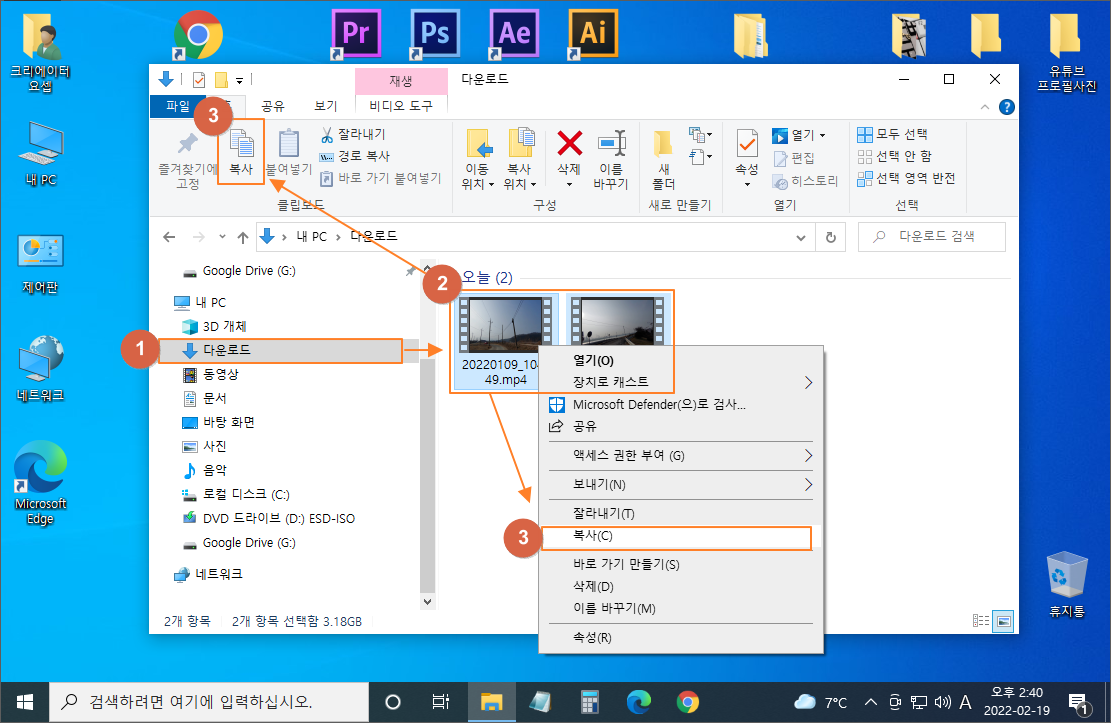Select Videos (동영상) in navigation pane

(210, 374)
